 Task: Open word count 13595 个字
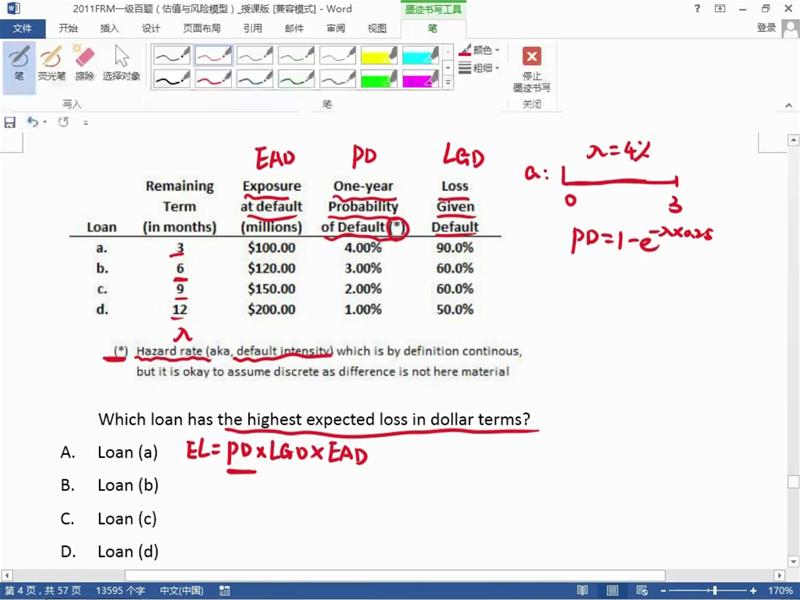(x=120, y=590)
